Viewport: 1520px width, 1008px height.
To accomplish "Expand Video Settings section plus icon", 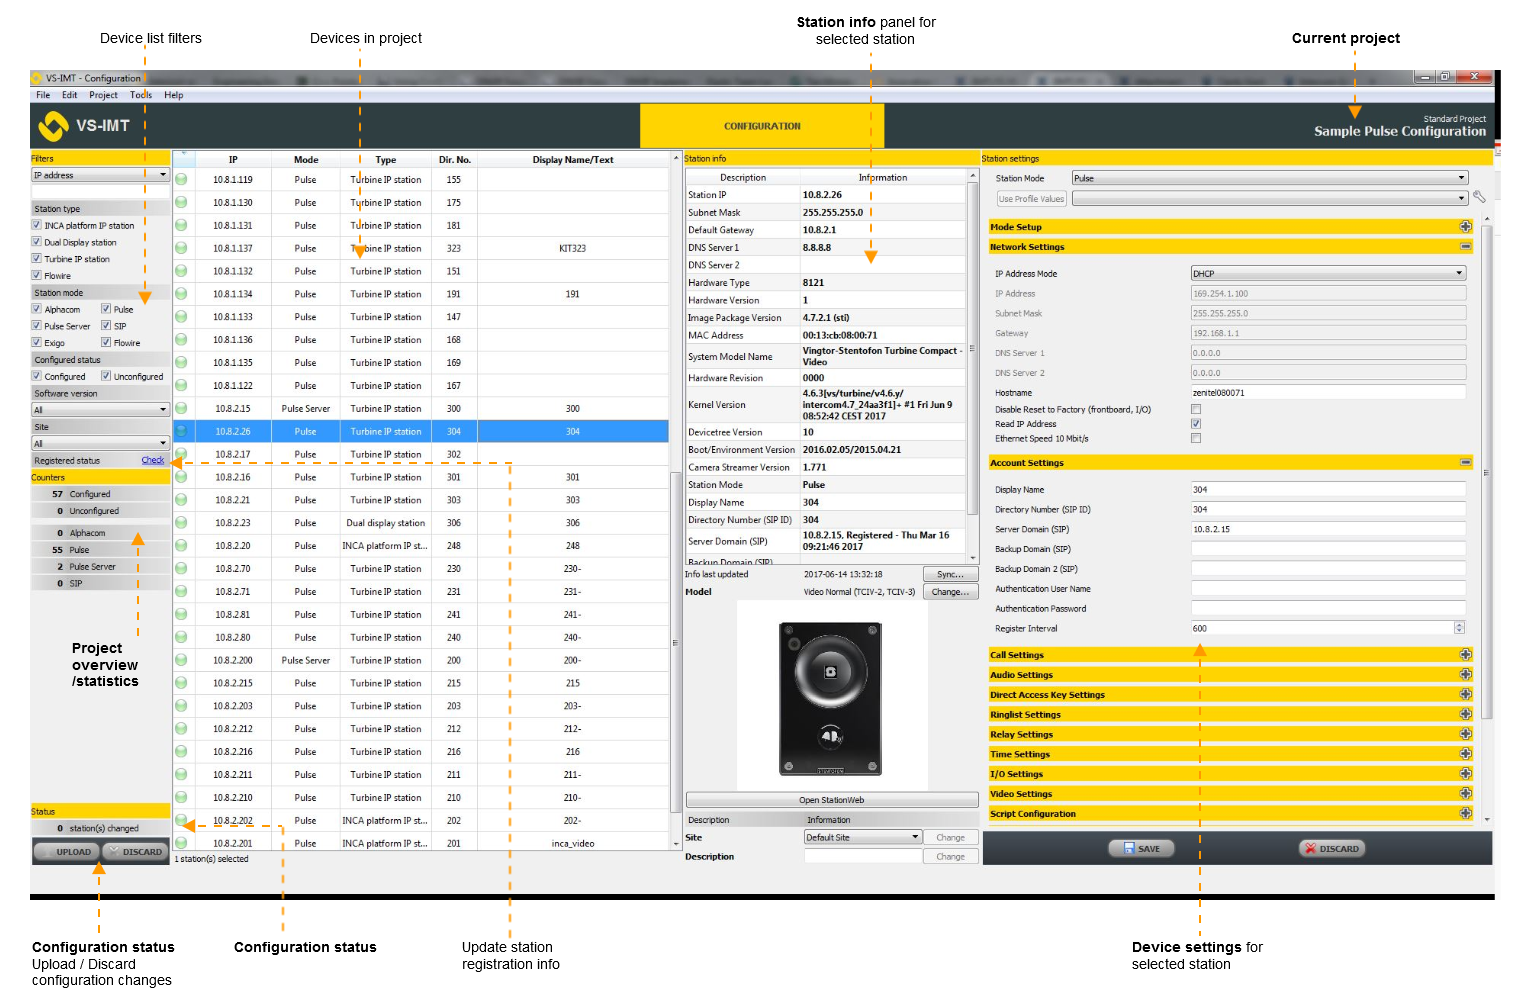I will point(1465,794).
